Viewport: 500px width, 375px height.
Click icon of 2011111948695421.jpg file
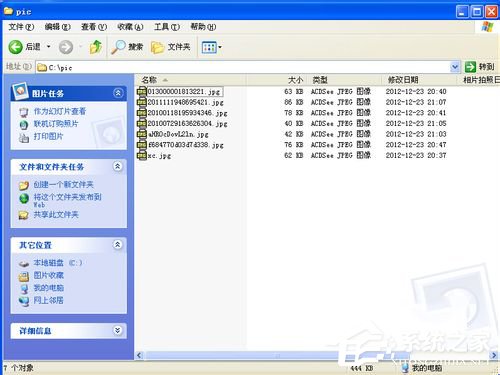[142, 102]
